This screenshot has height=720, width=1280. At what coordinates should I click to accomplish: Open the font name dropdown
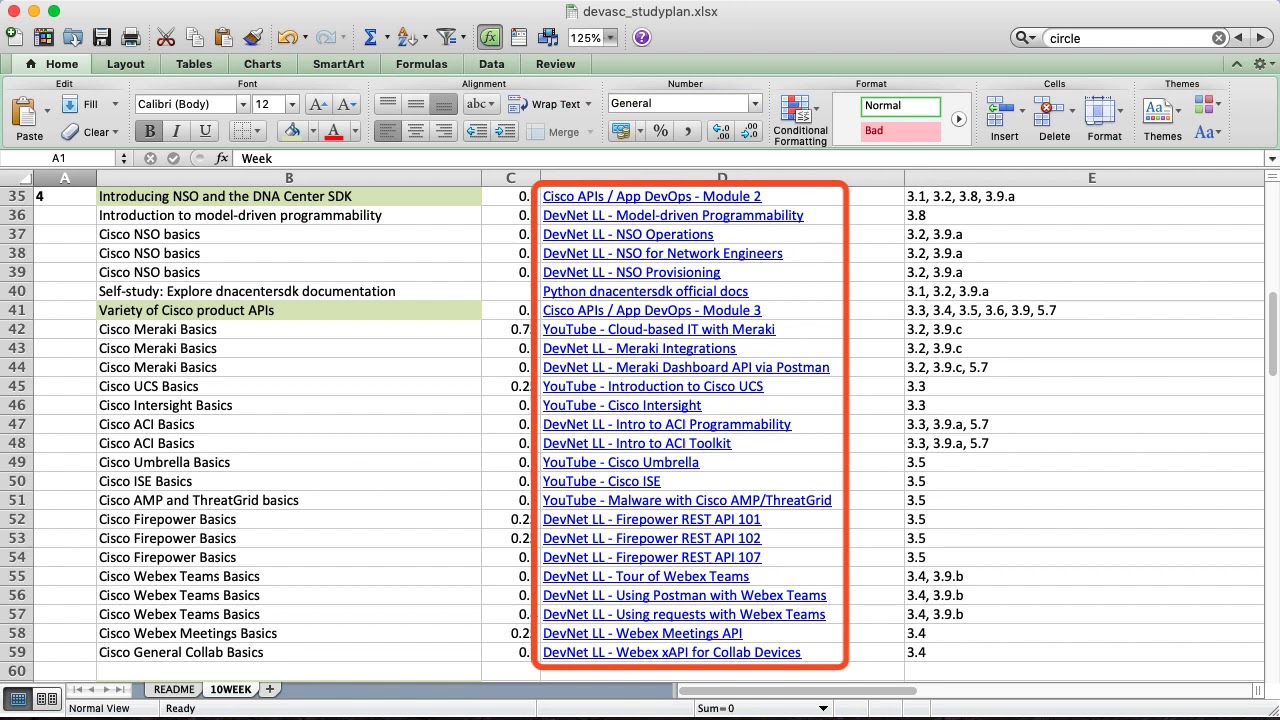(242, 104)
